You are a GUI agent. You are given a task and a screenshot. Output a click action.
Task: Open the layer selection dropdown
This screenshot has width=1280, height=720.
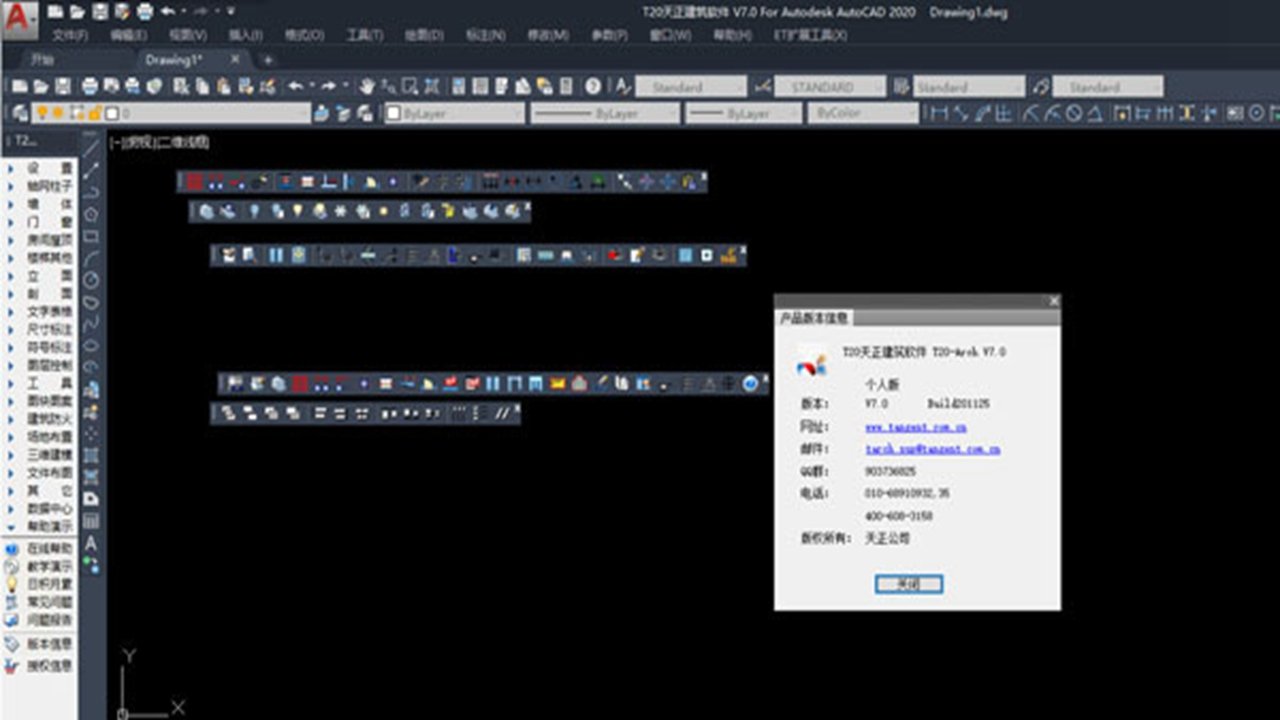172,113
